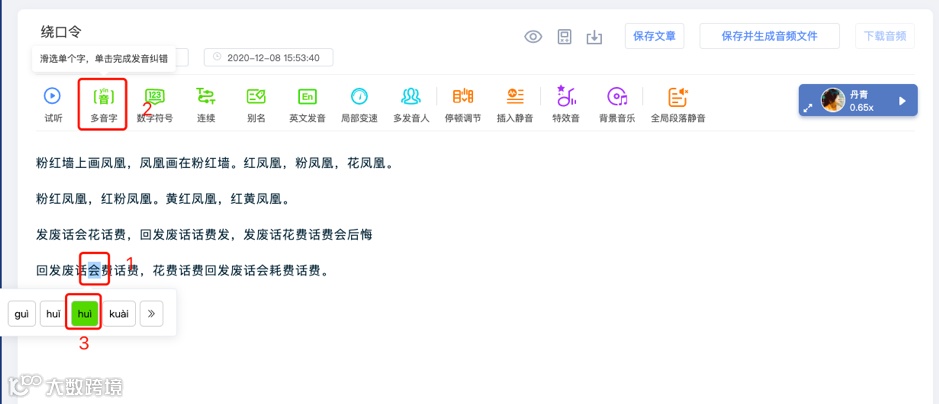Click the save disk icon in header
This screenshot has width=939, height=404.
564,37
